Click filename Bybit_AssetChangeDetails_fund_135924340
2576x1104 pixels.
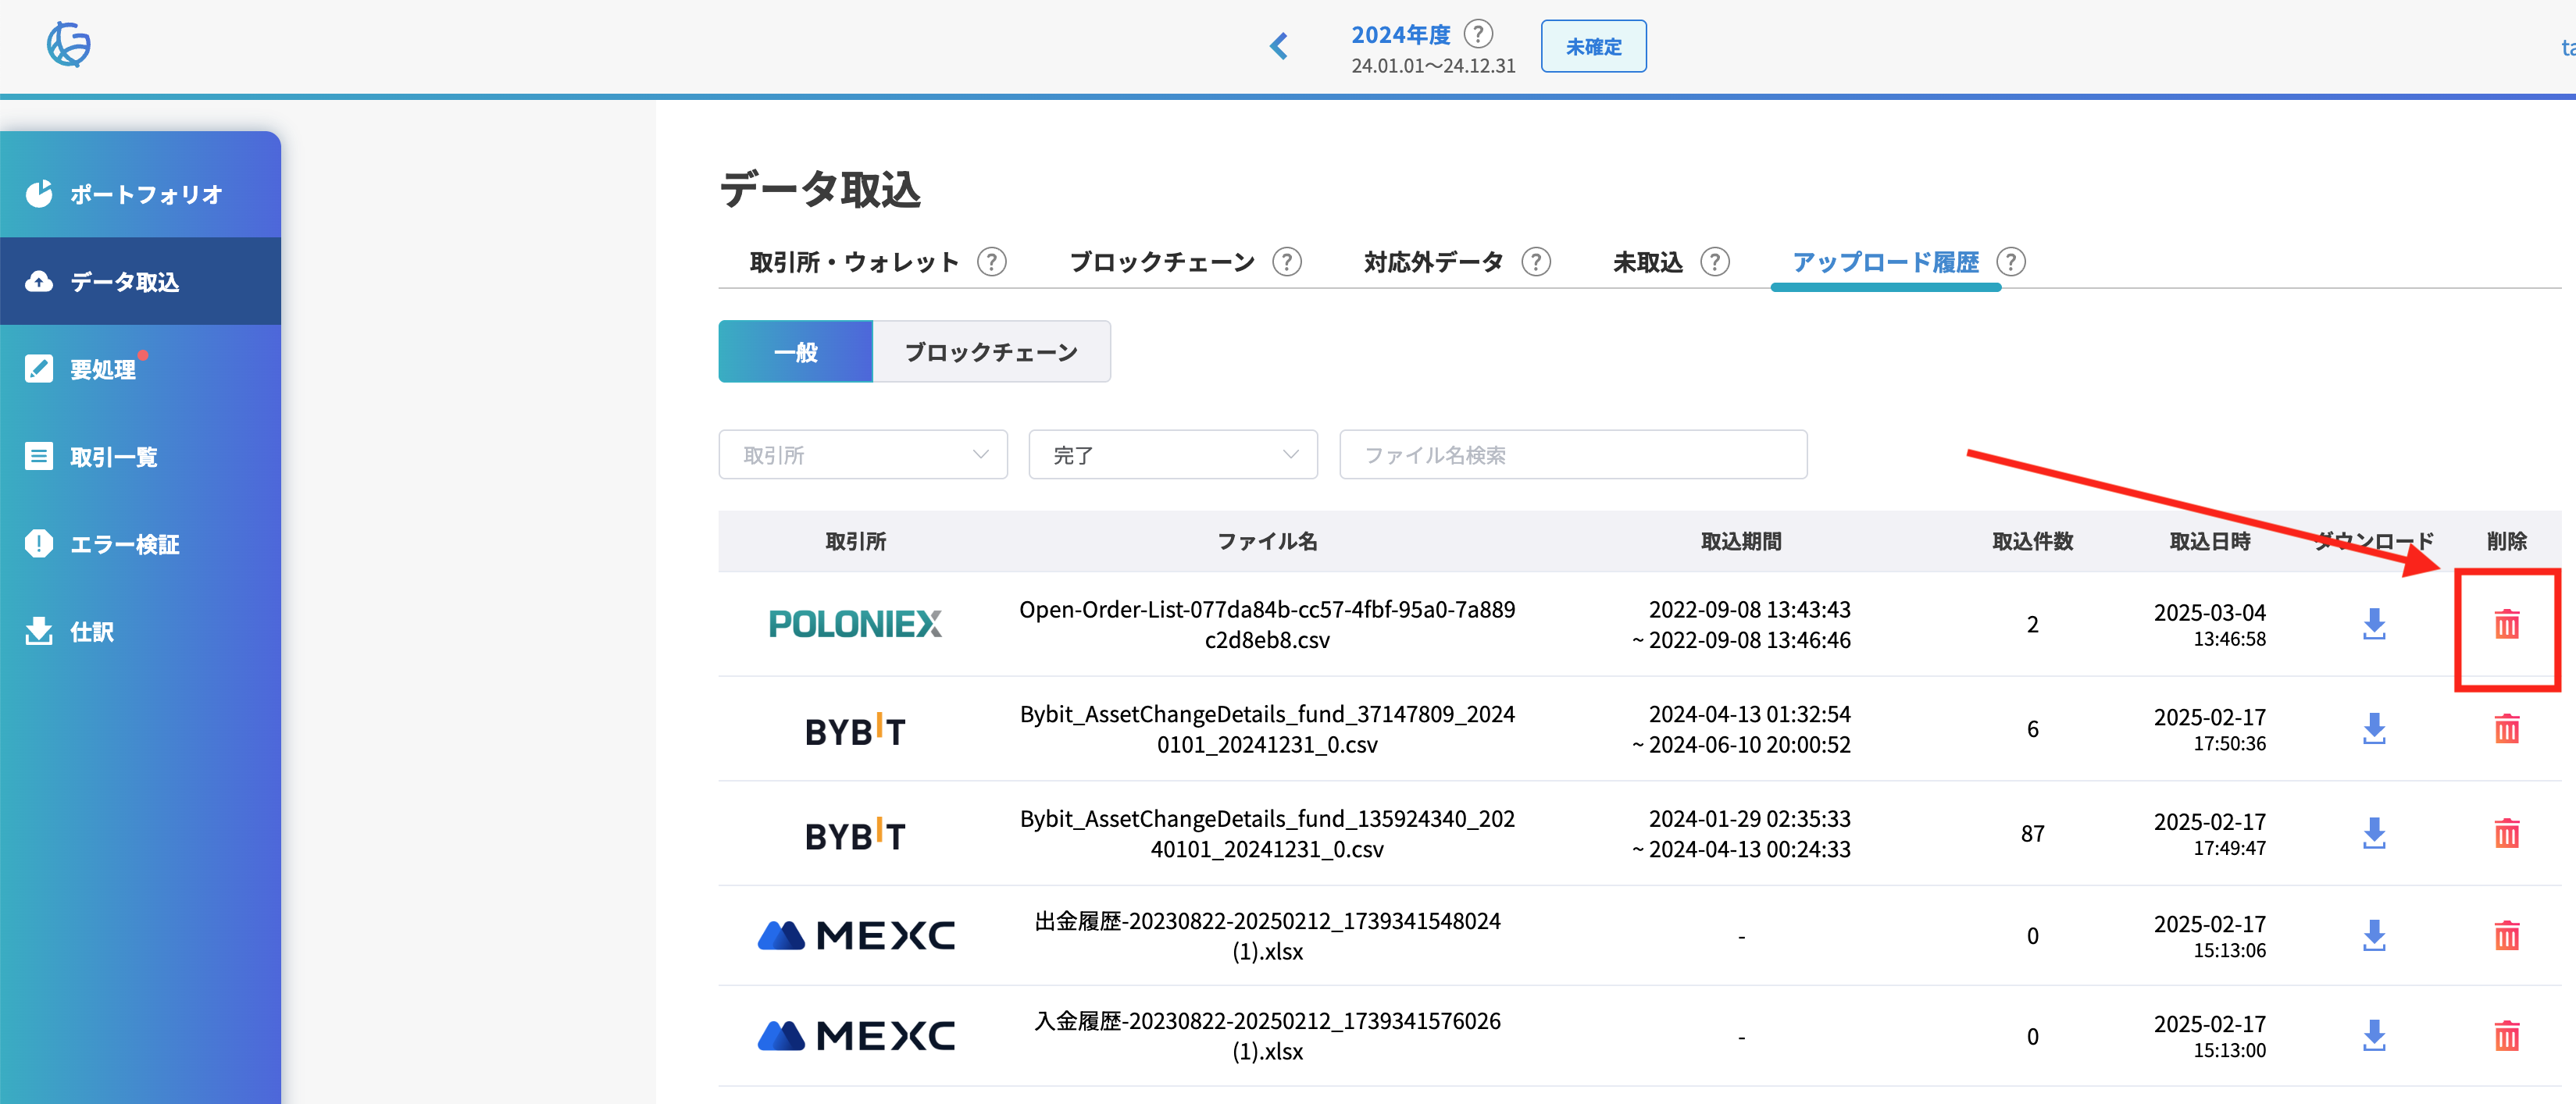(x=1267, y=833)
